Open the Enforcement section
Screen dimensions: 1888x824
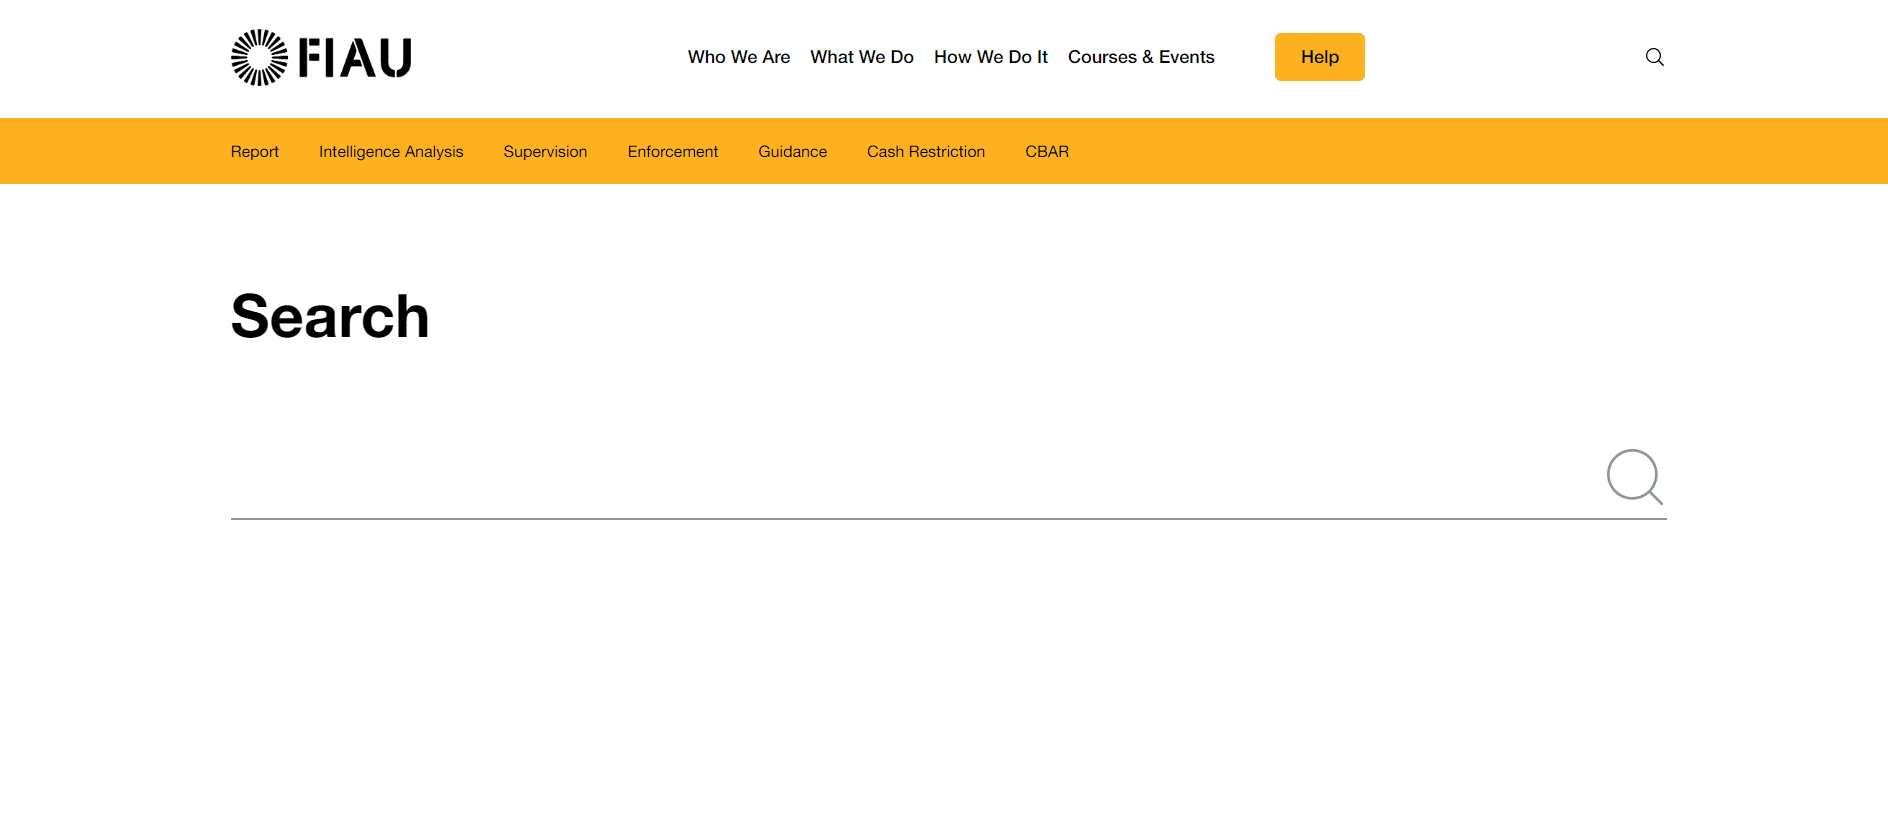pos(672,151)
